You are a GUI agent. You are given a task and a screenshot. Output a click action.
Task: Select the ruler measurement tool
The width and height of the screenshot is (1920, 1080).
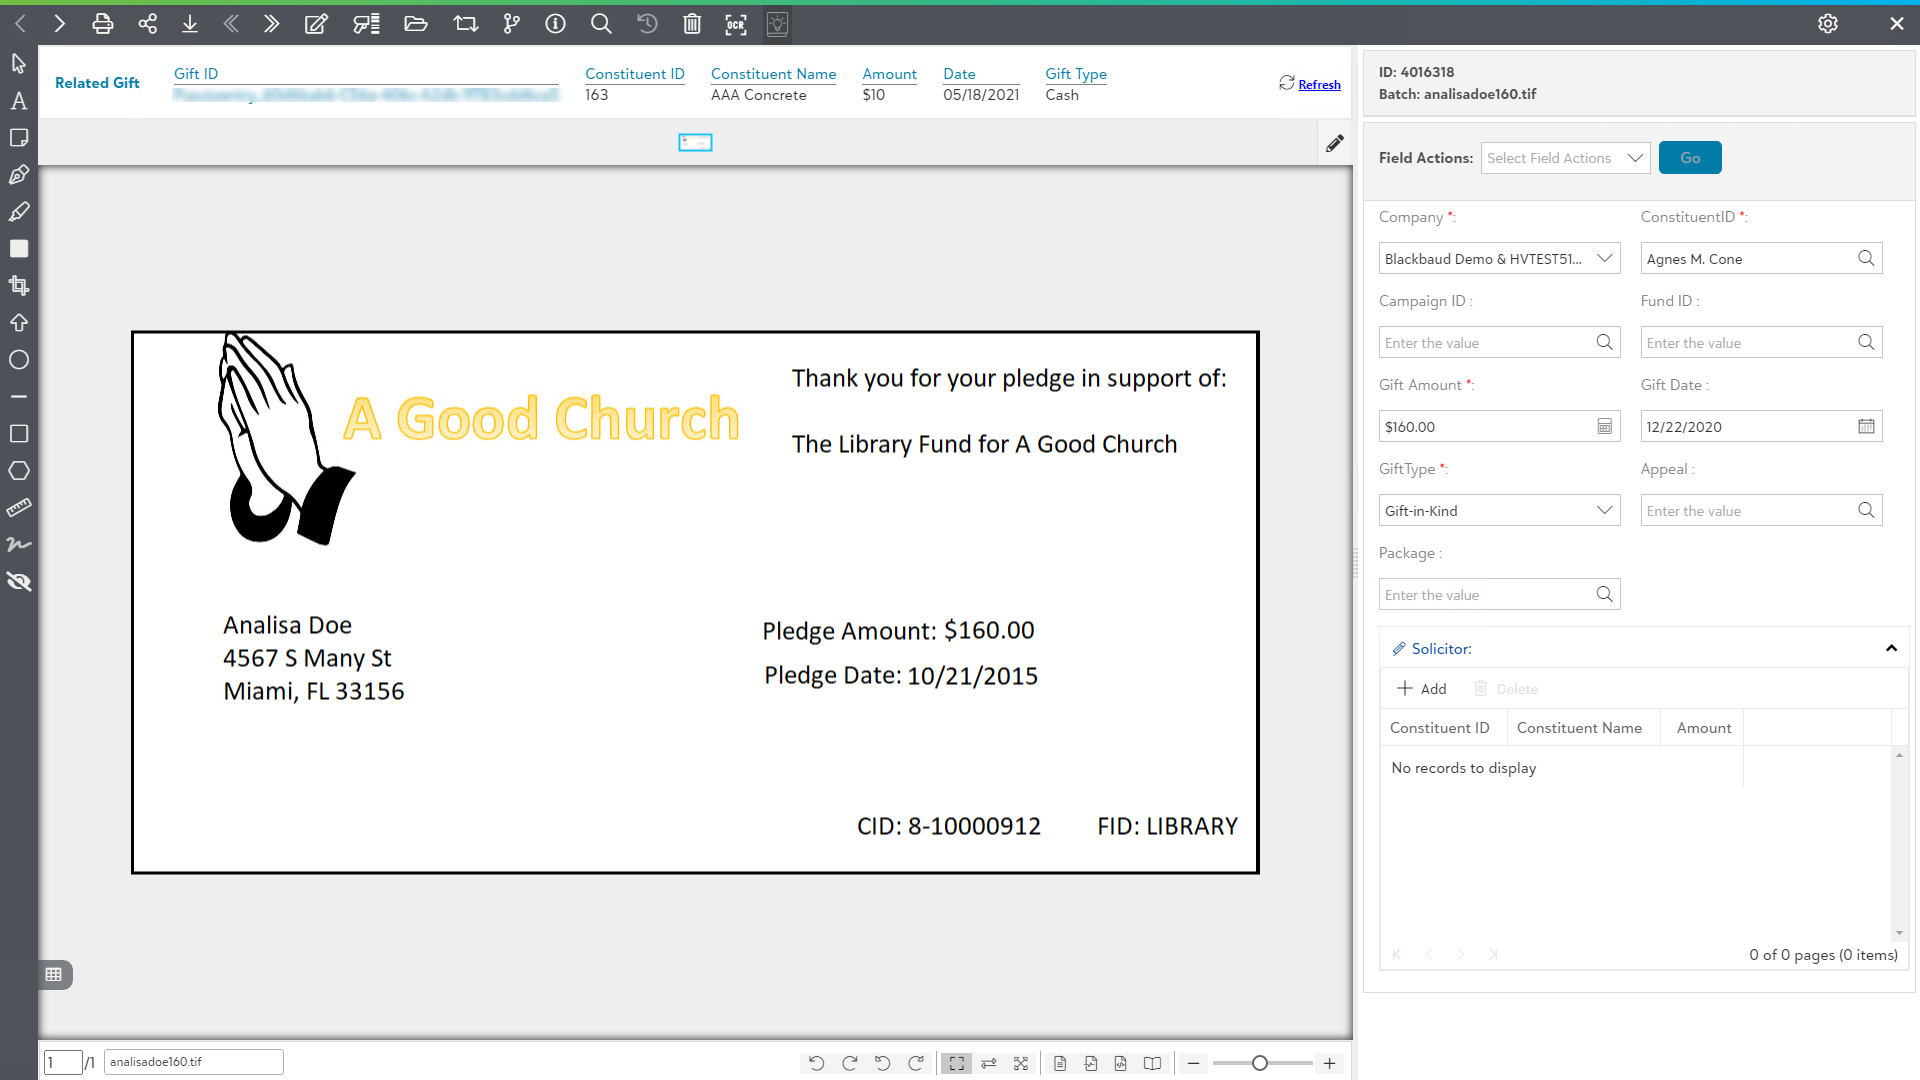tap(18, 508)
